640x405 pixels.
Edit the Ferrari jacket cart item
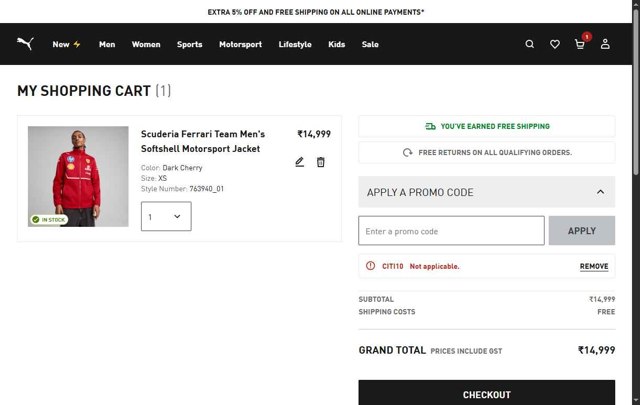point(299,162)
